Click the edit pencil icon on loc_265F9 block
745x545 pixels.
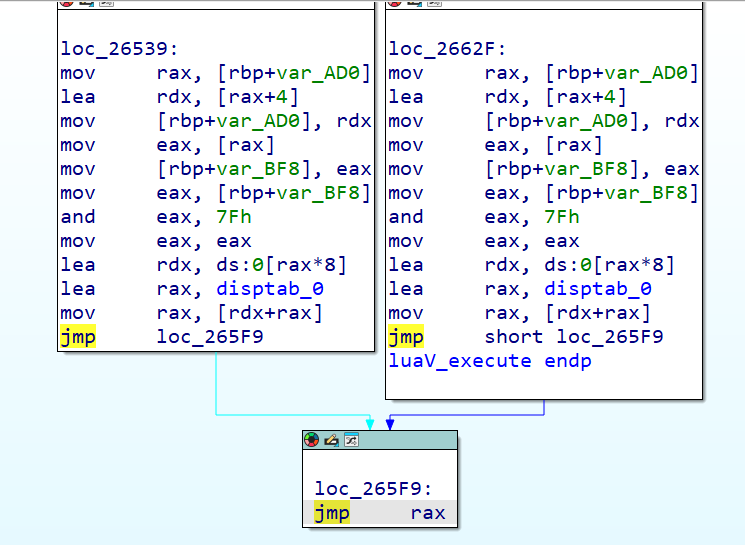coord(331,440)
